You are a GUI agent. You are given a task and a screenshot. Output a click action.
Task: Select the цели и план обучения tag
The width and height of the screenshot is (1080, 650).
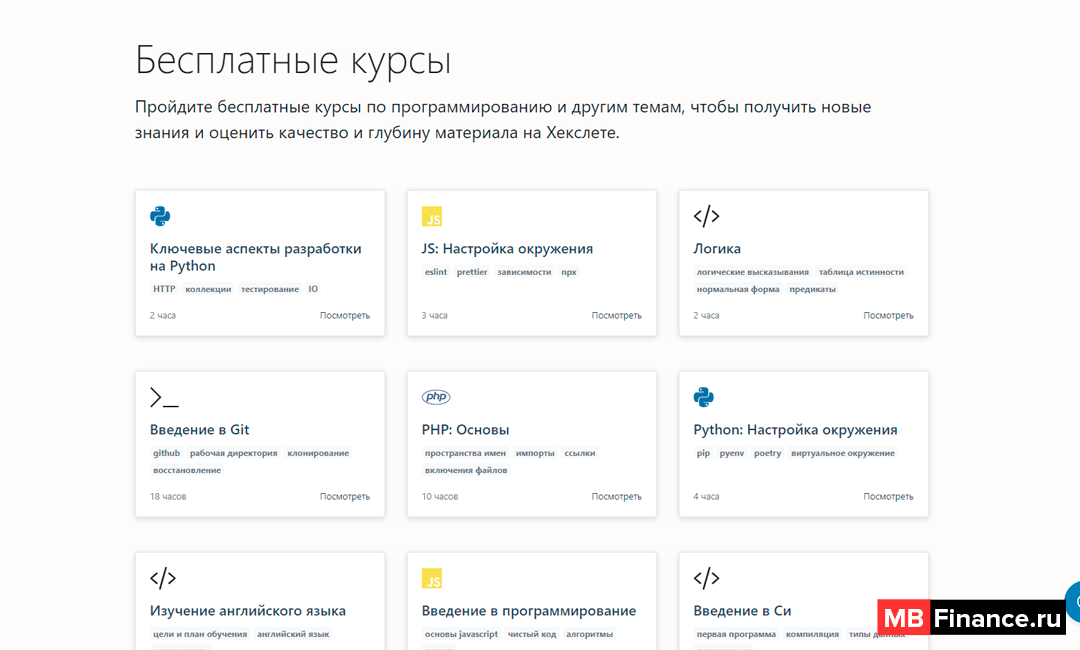coord(200,634)
